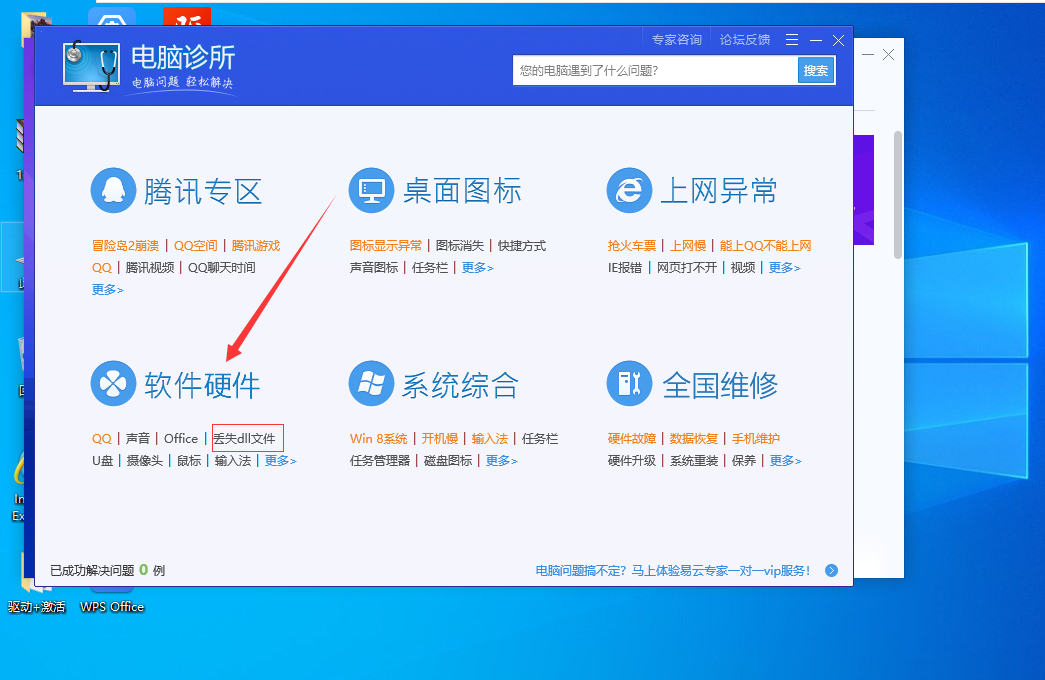Select the Office link
1045x680 pixels.
[x=181, y=439]
